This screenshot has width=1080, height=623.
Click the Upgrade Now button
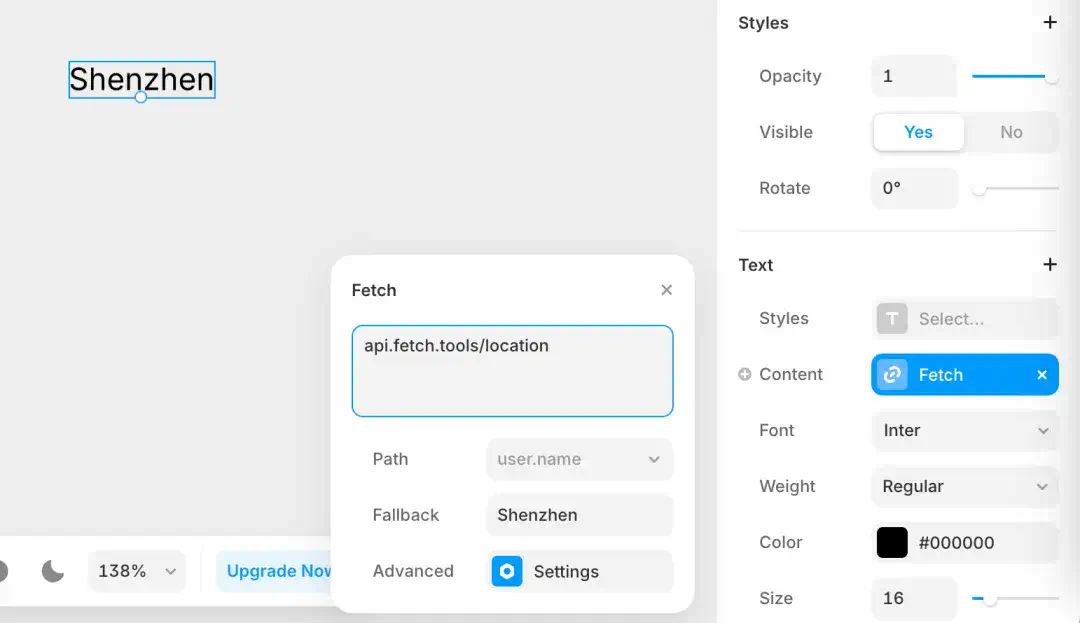tap(278, 571)
